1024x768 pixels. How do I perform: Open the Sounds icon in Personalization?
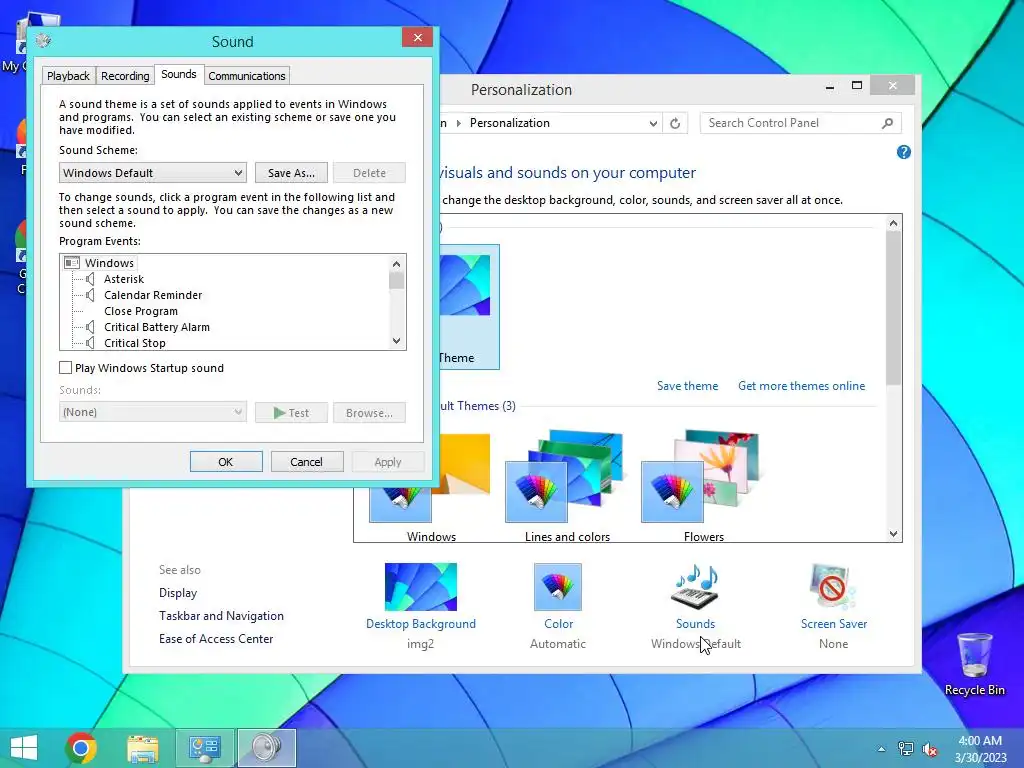[x=696, y=586]
